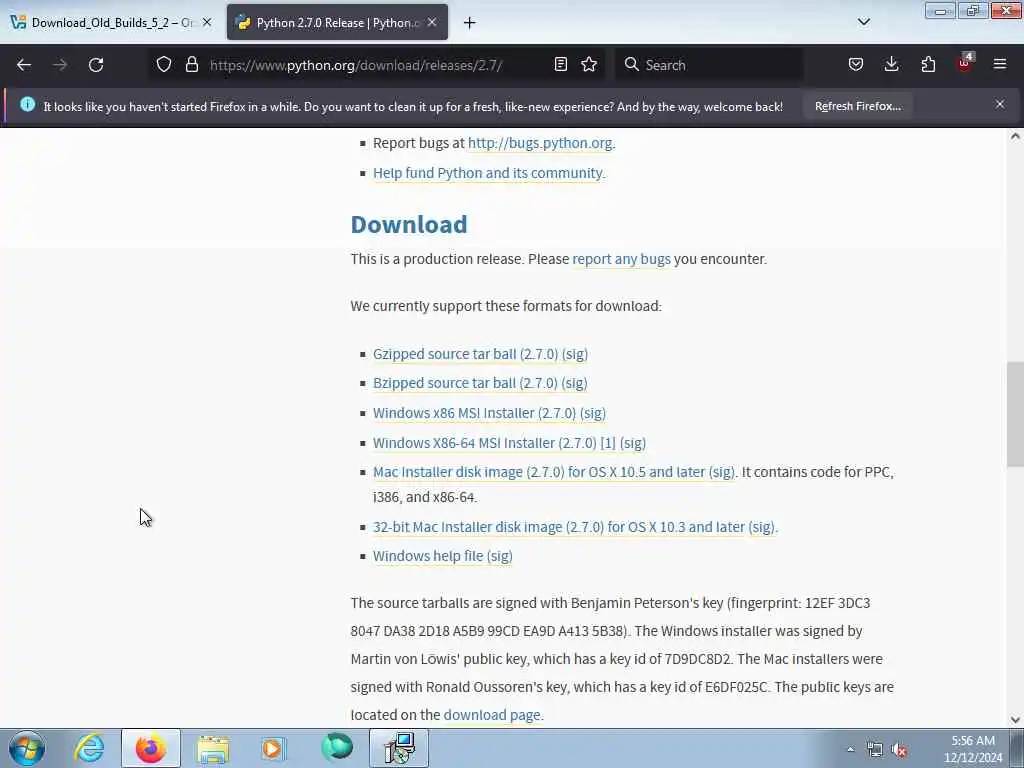Open Windows Media Player from taskbar
Screen dimensions: 1024x768
coord(273,748)
